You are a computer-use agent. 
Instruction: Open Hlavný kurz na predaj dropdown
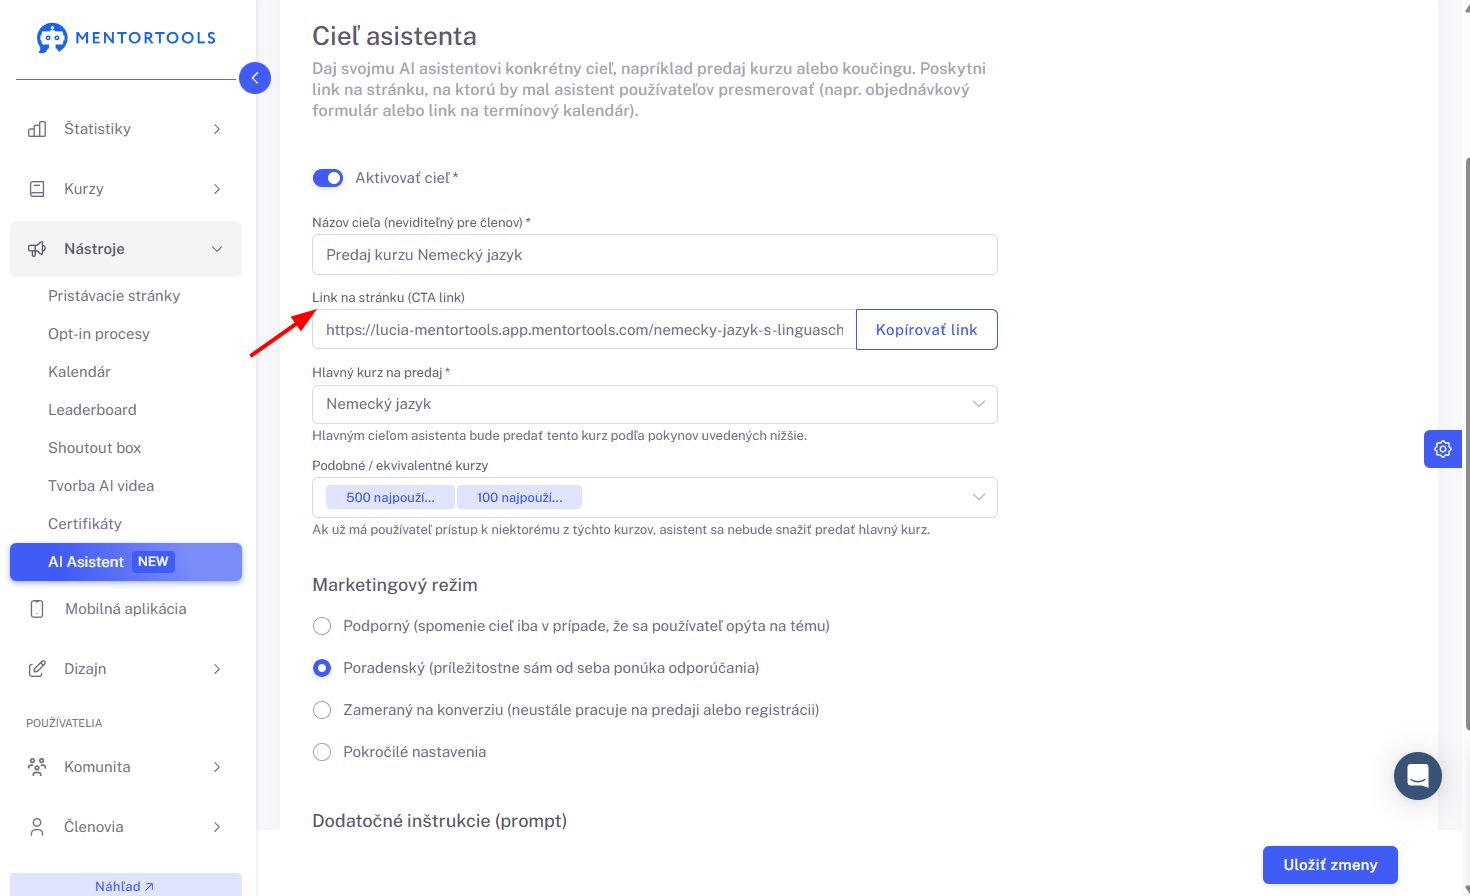pyautogui.click(x=655, y=404)
